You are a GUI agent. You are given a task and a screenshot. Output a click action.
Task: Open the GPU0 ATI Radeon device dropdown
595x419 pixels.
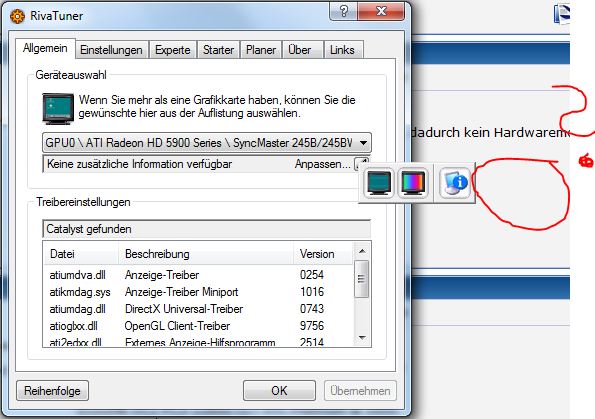pos(207,143)
